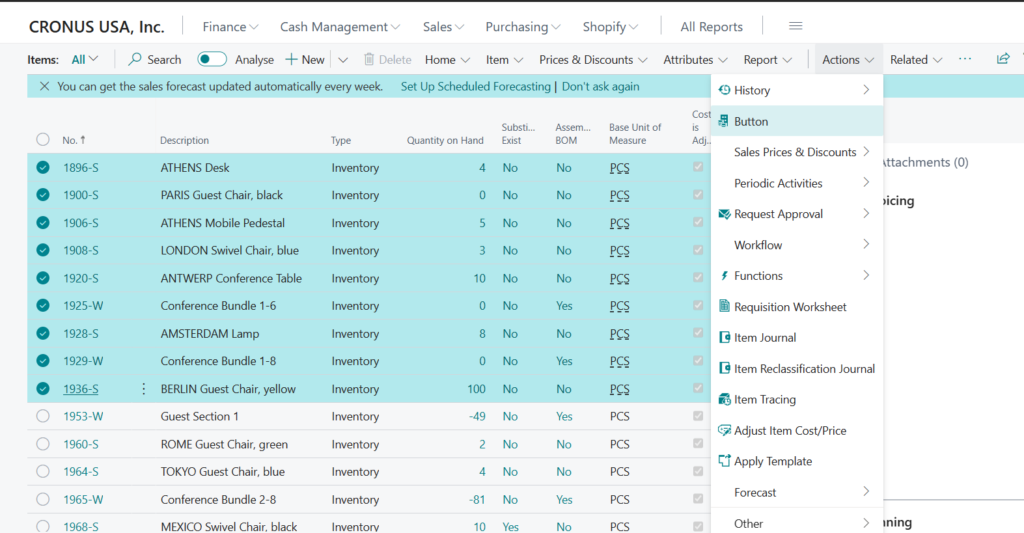Click the Search magnifier icon

[135, 59]
